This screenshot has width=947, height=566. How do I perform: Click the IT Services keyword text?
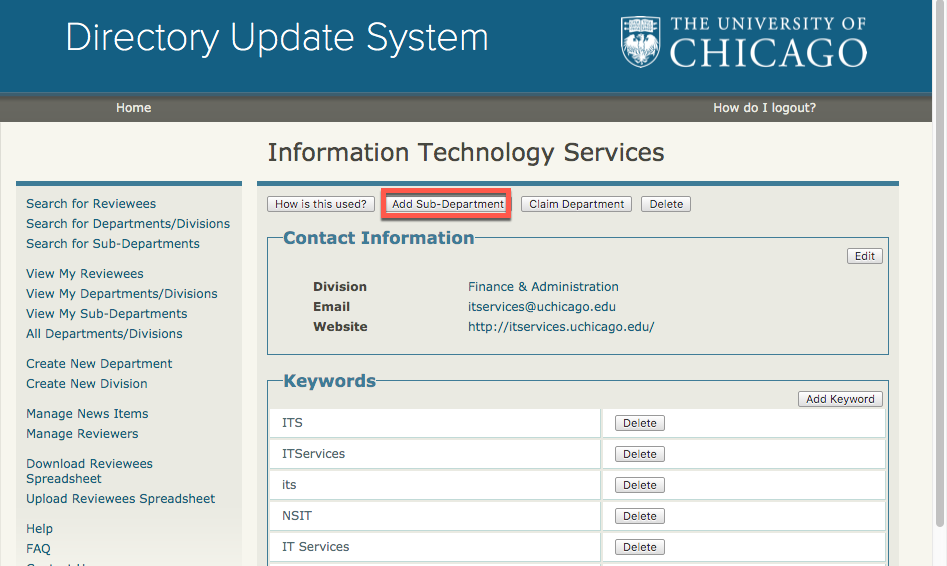point(315,547)
